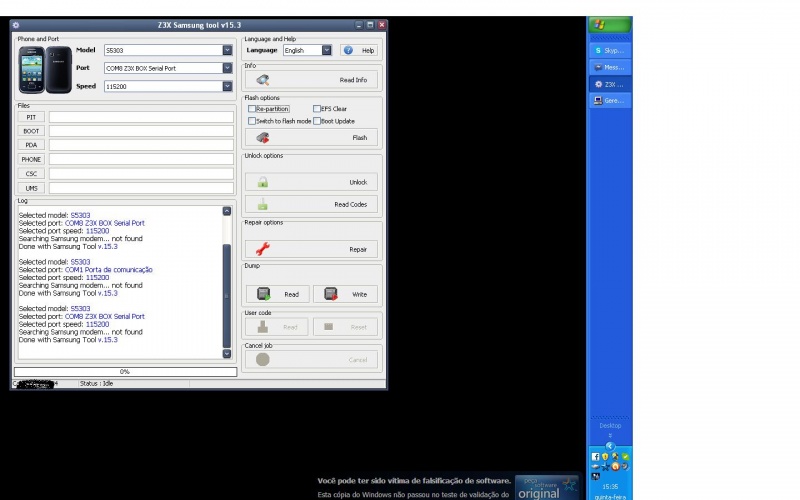
Task: Click the Repair button
Action: [311, 249]
